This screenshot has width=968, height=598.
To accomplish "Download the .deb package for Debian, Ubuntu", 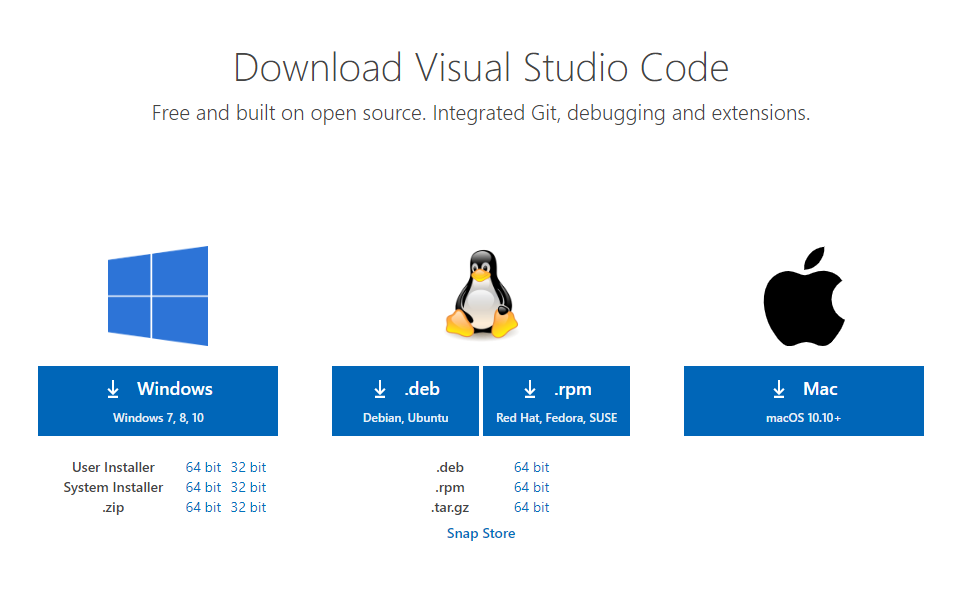I will pyautogui.click(x=406, y=401).
